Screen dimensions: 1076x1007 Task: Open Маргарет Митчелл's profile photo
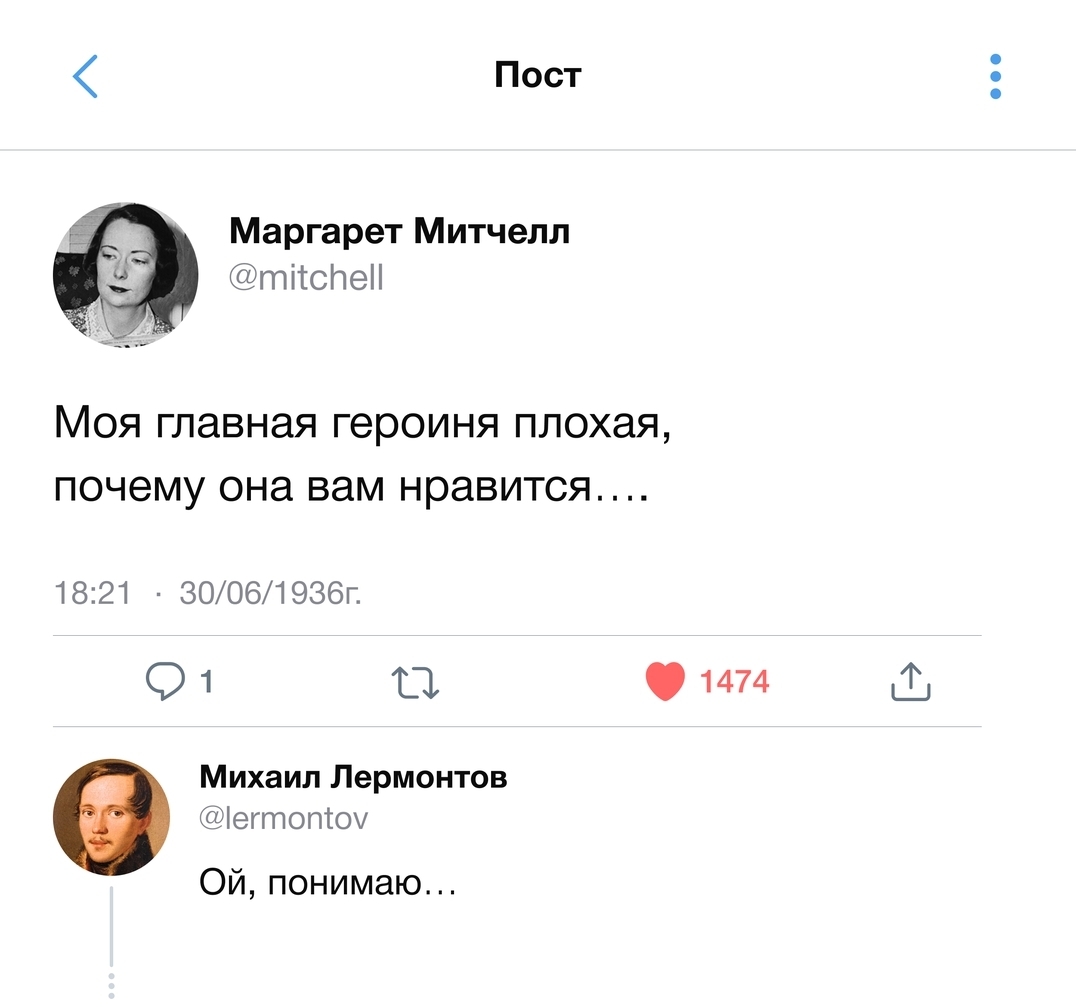pyautogui.click(x=125, y=273)
